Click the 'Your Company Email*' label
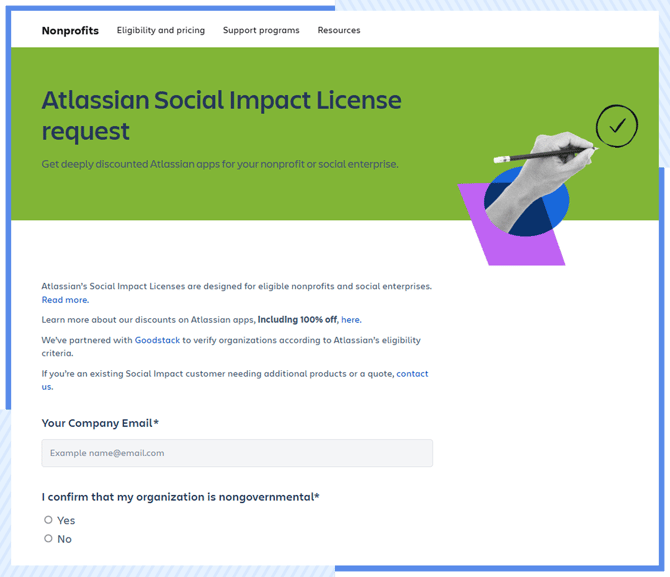This screenshot has height=577, width=670. [x=100, y=423]
